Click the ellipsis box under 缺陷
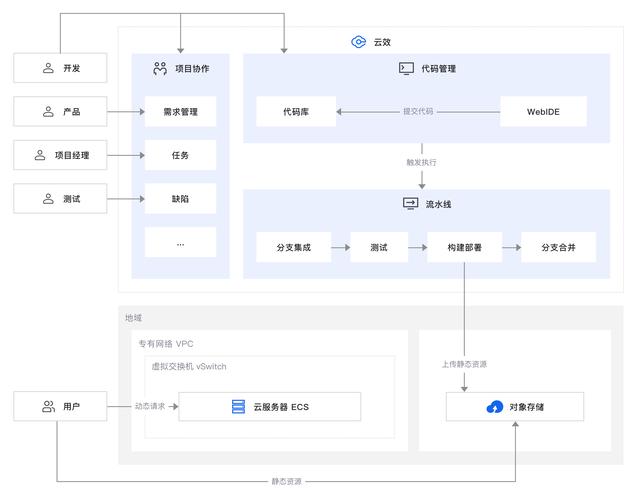The height and width of the screenshot is (500, 637). tap(180, 242)
